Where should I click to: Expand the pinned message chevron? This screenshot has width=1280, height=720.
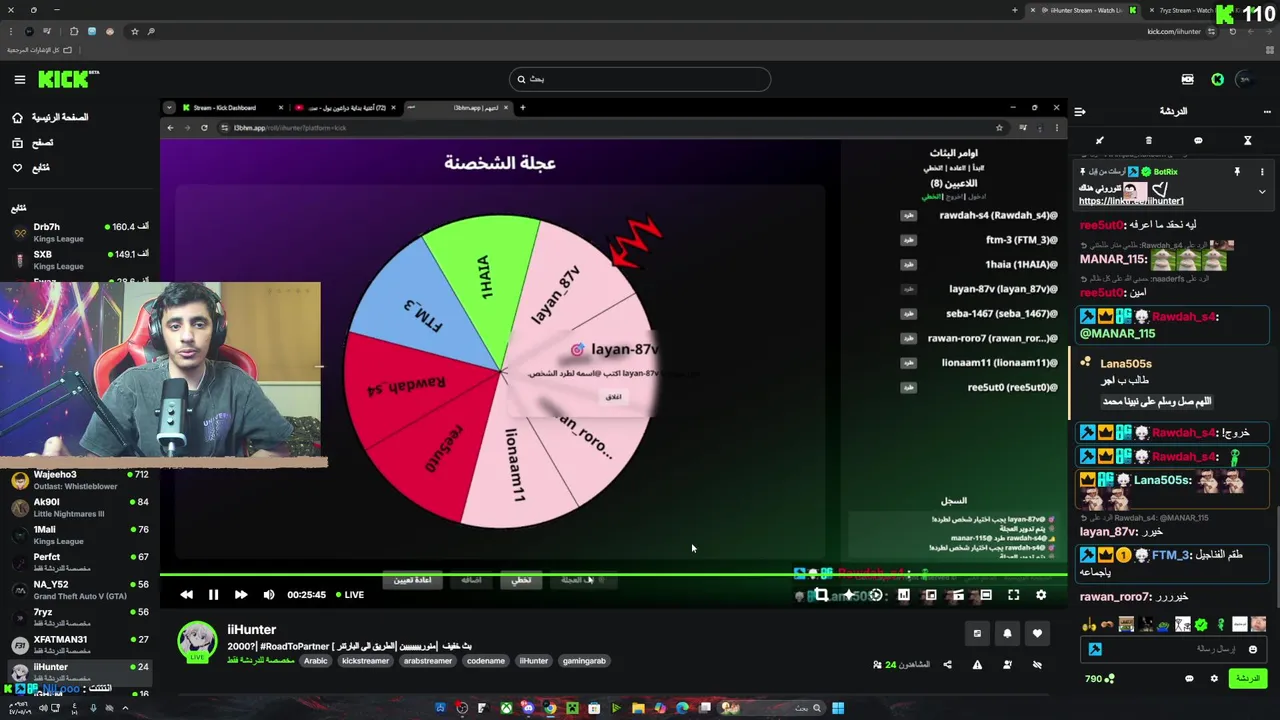point(1262,192)
